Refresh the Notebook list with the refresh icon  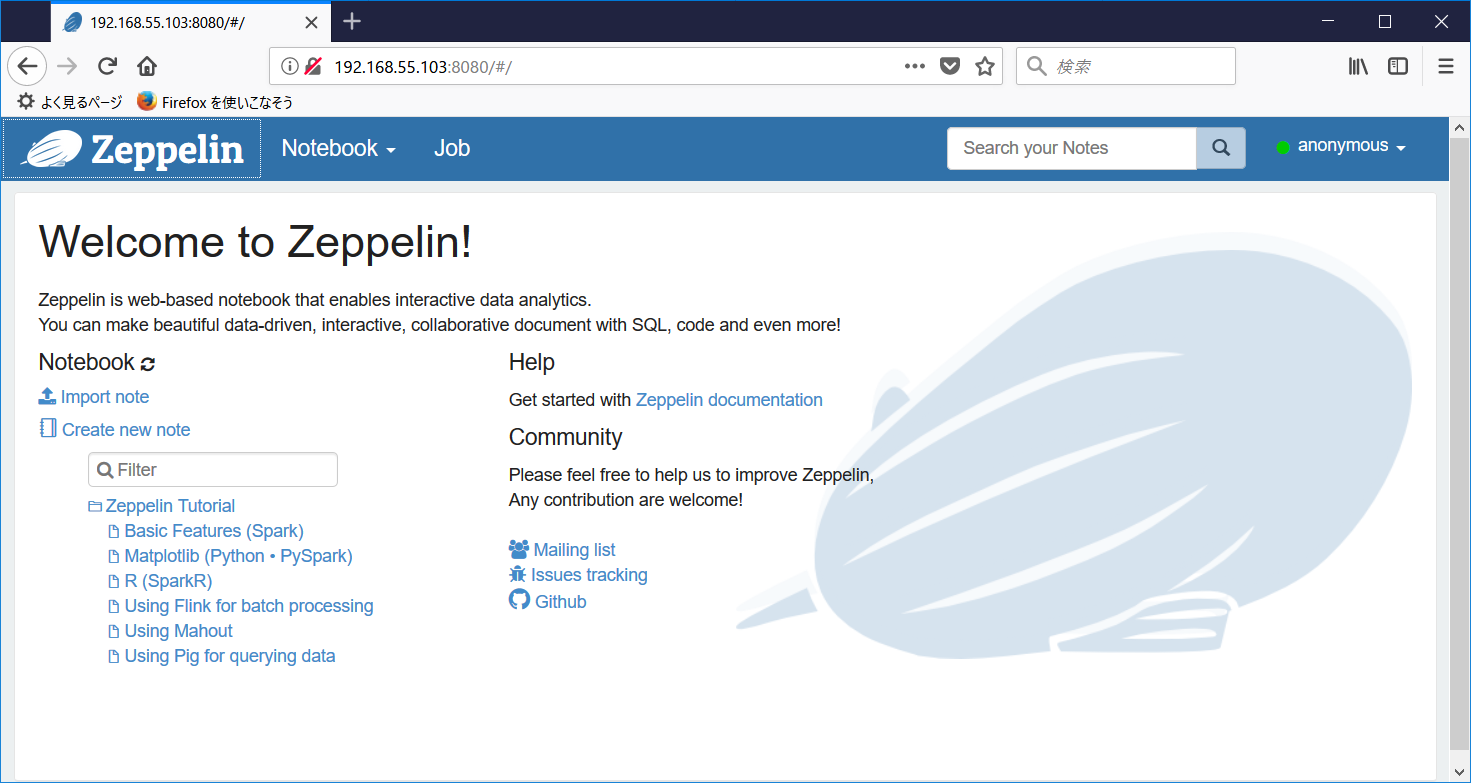[x=146, y=362]
